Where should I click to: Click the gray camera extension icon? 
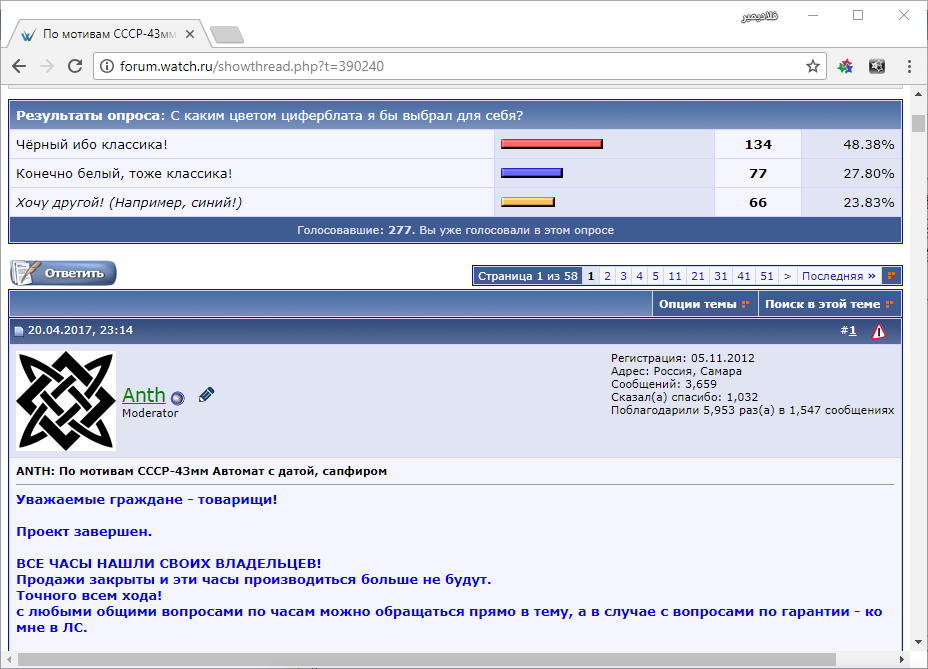(x=877, y=67)
